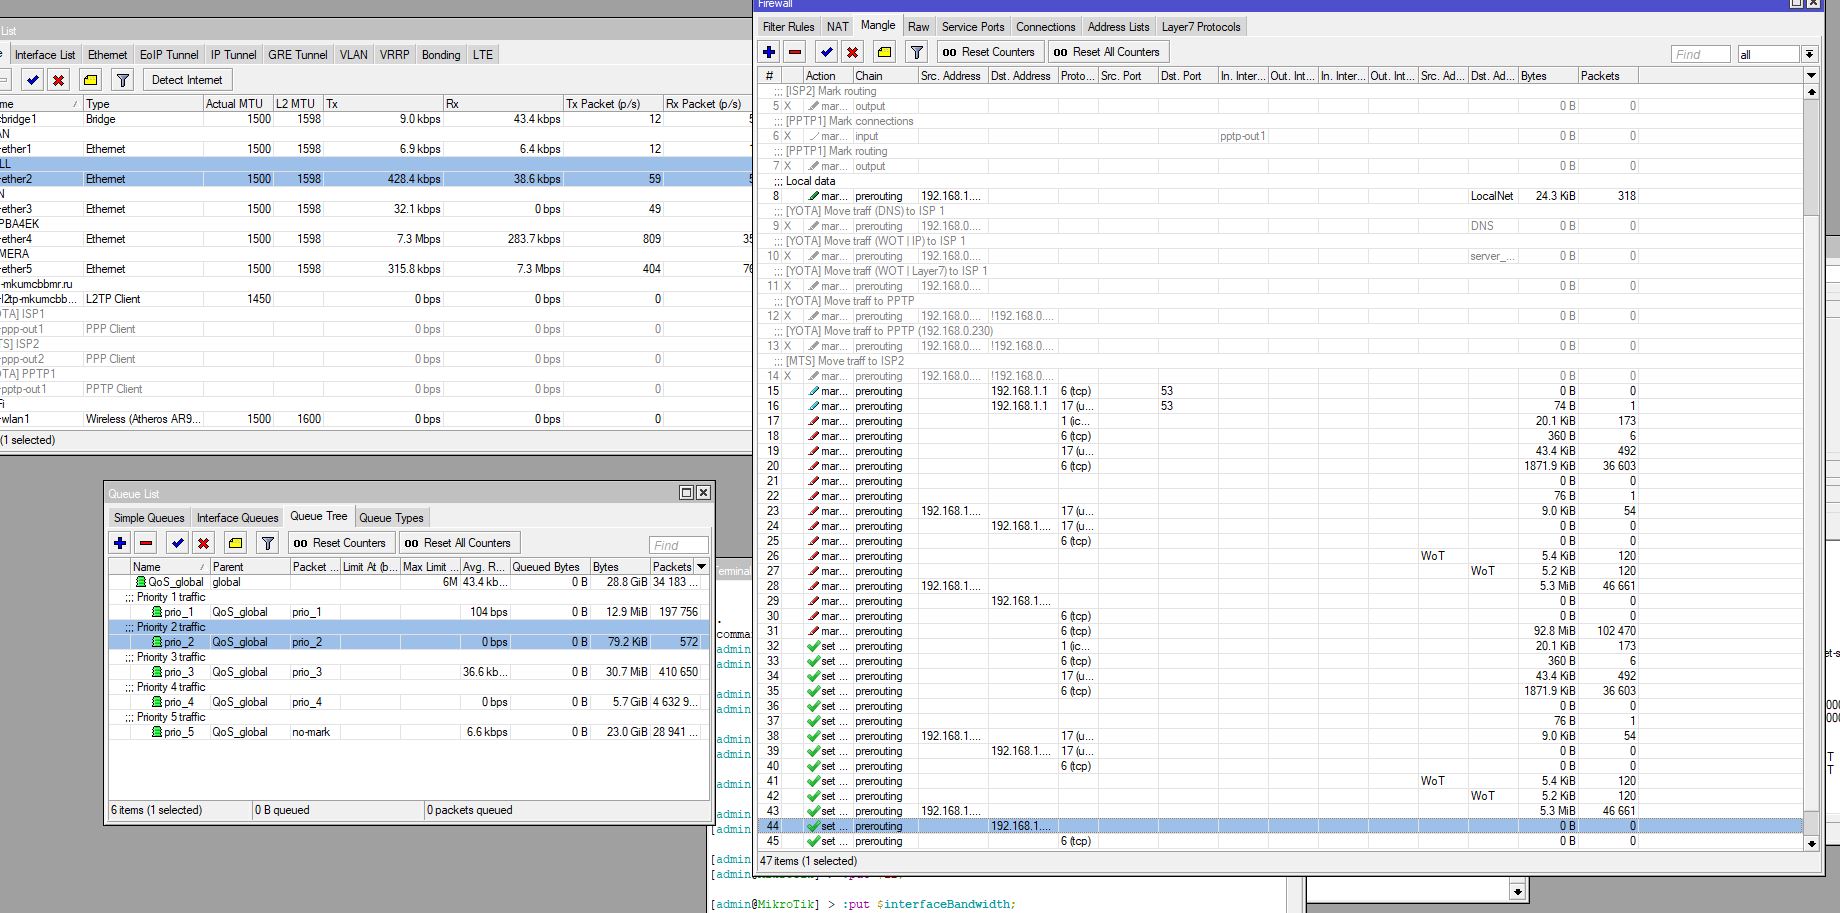
Task: Open column dropdown arrow in Queue Tree header
Action: (702, 566)
